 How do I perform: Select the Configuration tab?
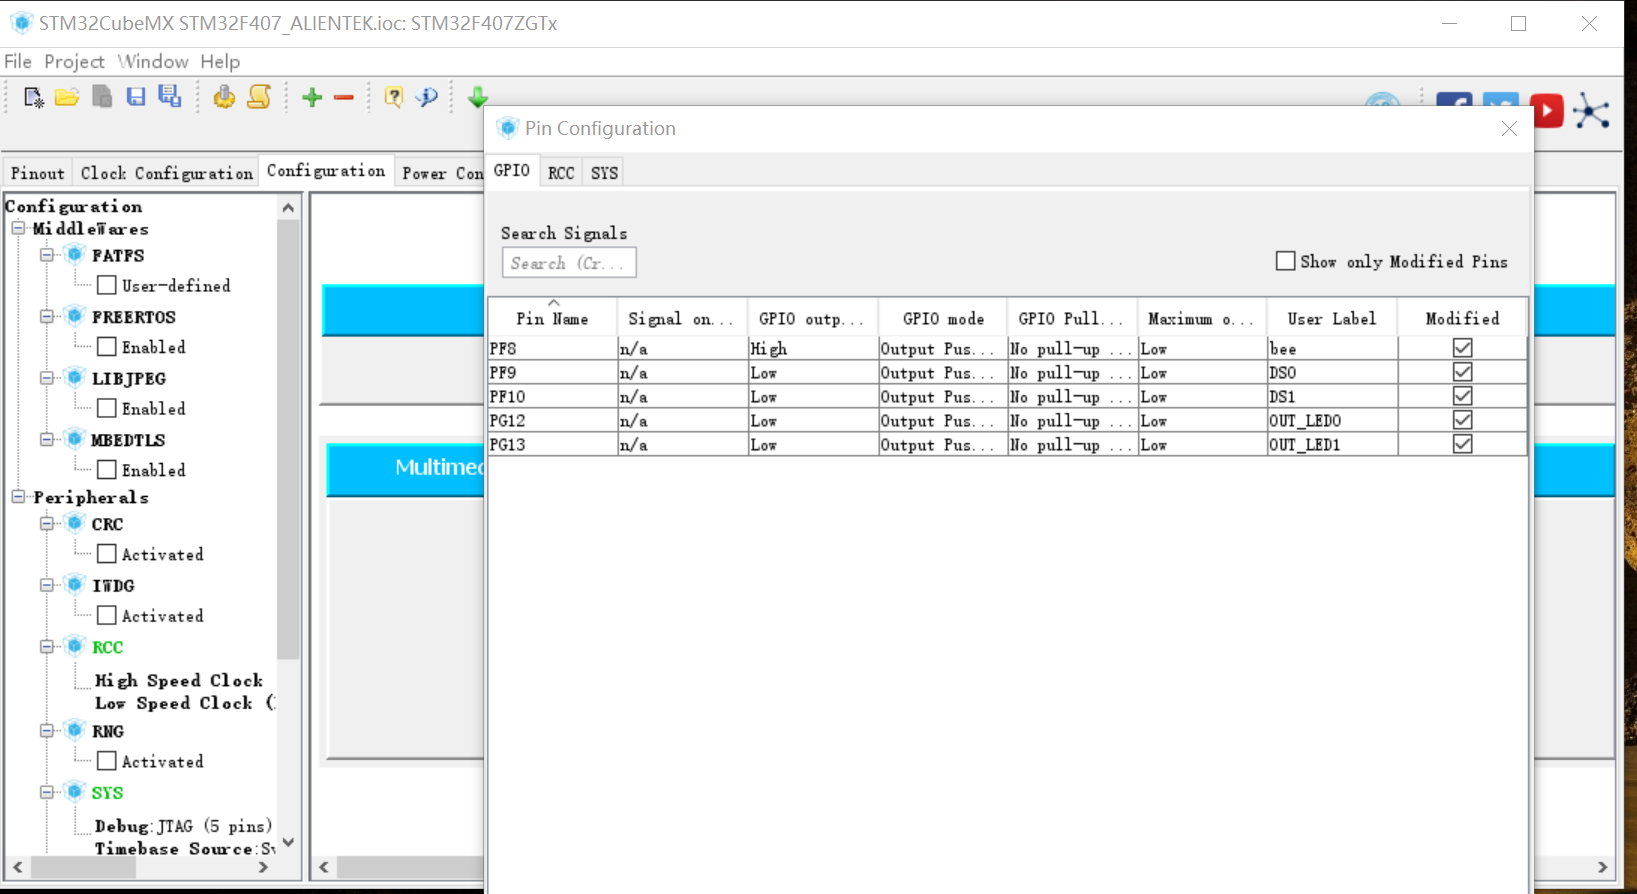[326, 171]
